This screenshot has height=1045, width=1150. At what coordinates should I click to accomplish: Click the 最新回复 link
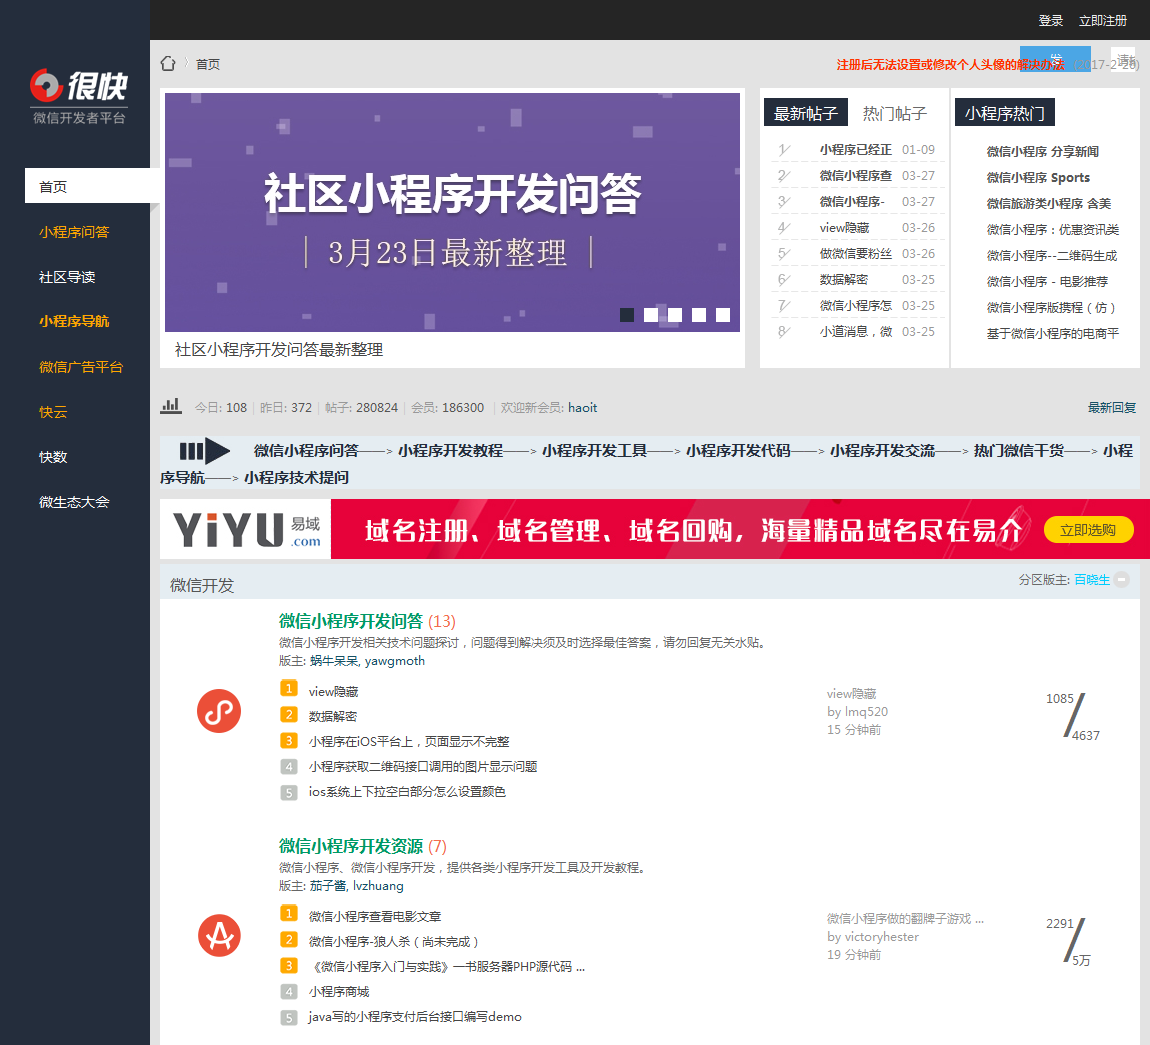point(1111,407)
